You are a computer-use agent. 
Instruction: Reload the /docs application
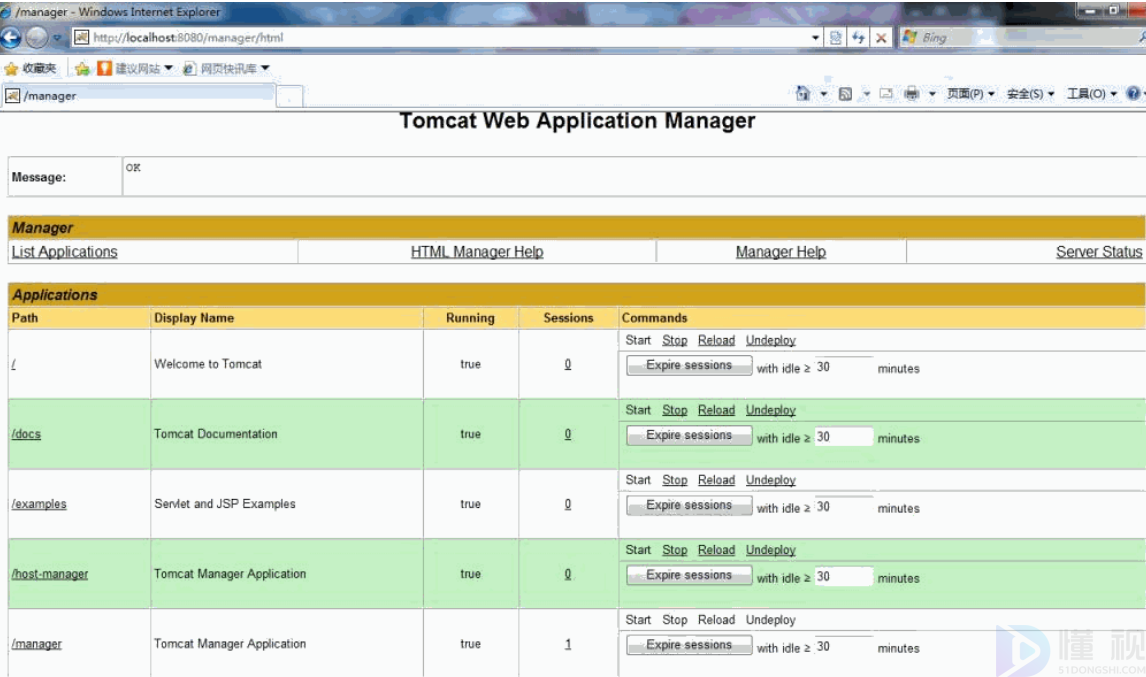point(716,410)
